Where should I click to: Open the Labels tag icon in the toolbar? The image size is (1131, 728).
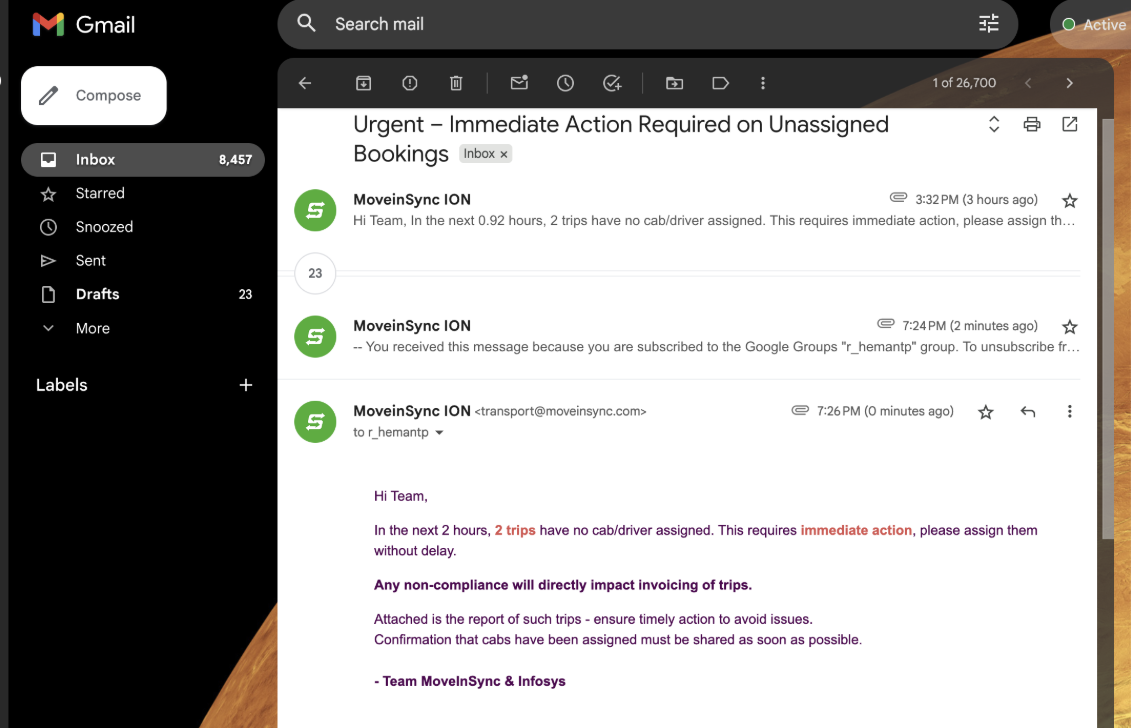pyautogui.click(x=721, y=83)
